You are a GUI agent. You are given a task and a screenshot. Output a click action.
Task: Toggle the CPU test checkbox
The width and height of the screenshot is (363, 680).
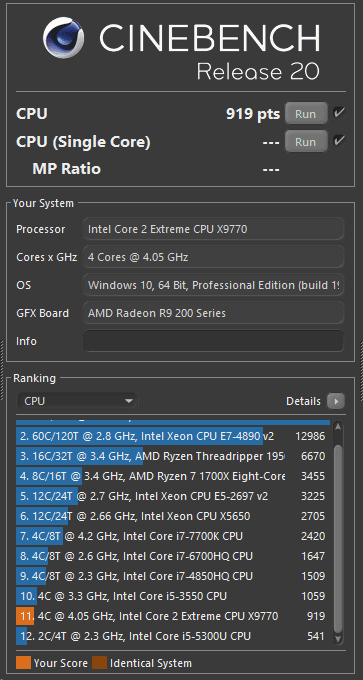pos(339,114)
